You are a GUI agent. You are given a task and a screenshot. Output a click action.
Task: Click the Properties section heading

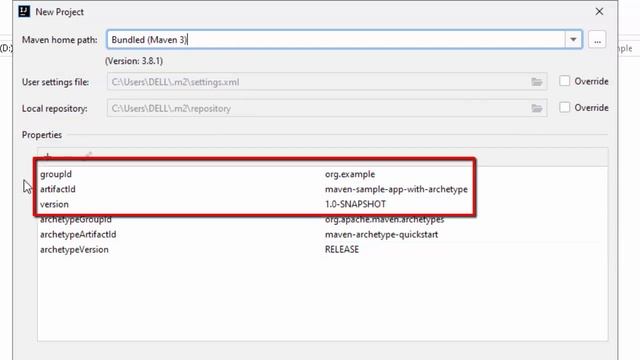click(42, 135)
